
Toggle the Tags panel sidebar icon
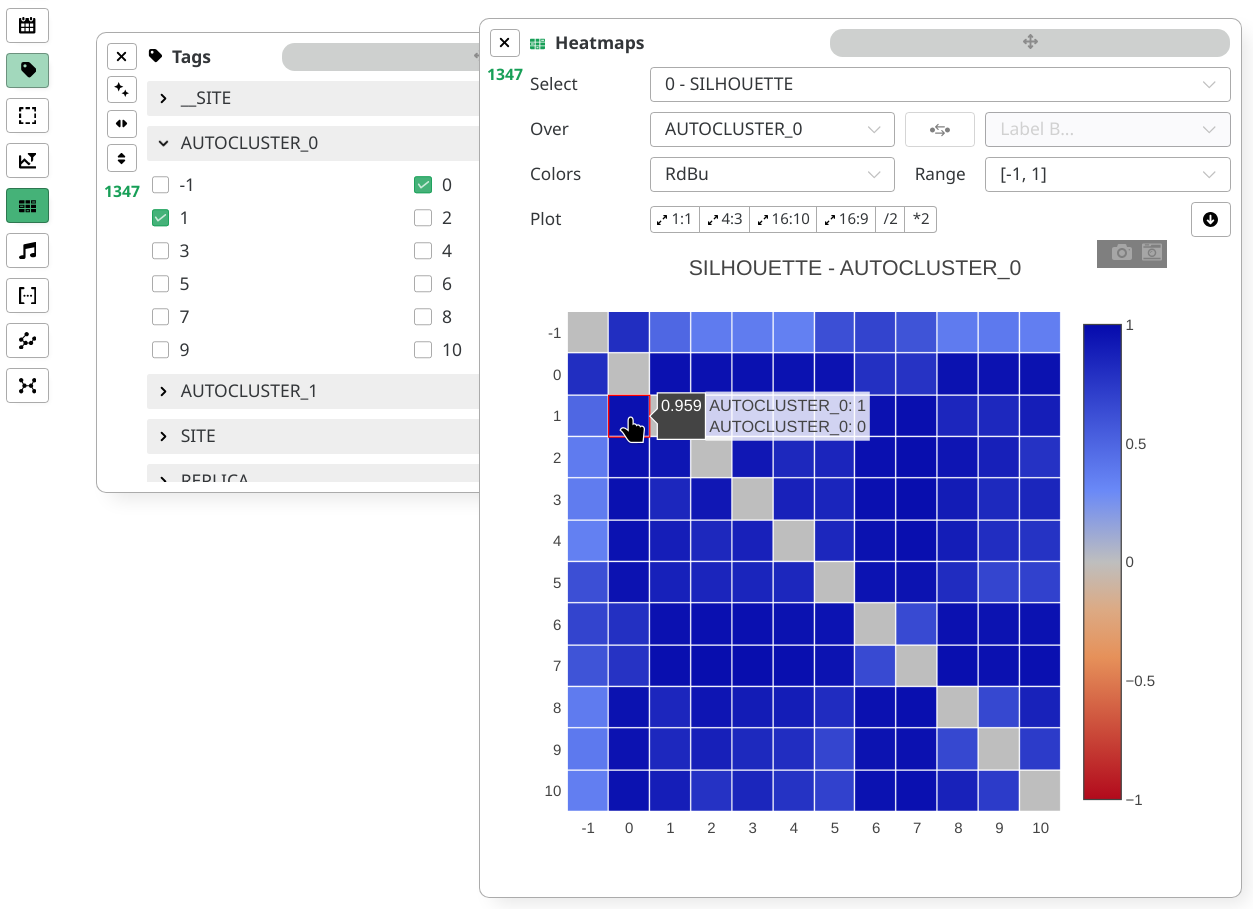click(27, 70)
